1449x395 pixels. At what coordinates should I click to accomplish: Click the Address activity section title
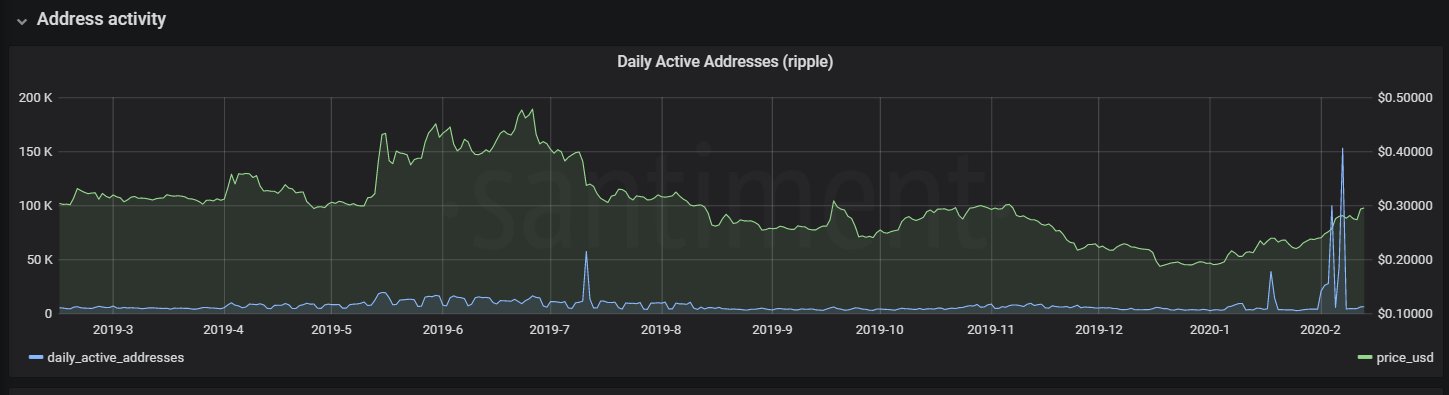[x=101, y=19]
